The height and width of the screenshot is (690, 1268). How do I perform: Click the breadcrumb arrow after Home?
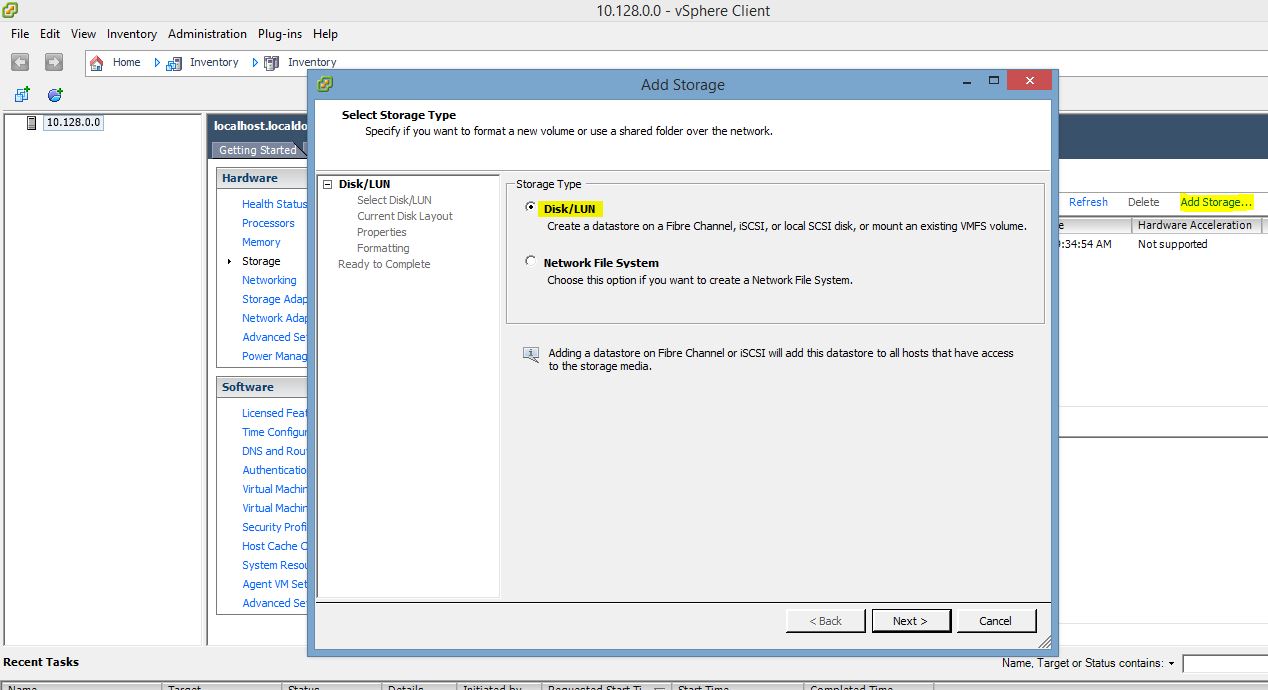click(156, 62)
